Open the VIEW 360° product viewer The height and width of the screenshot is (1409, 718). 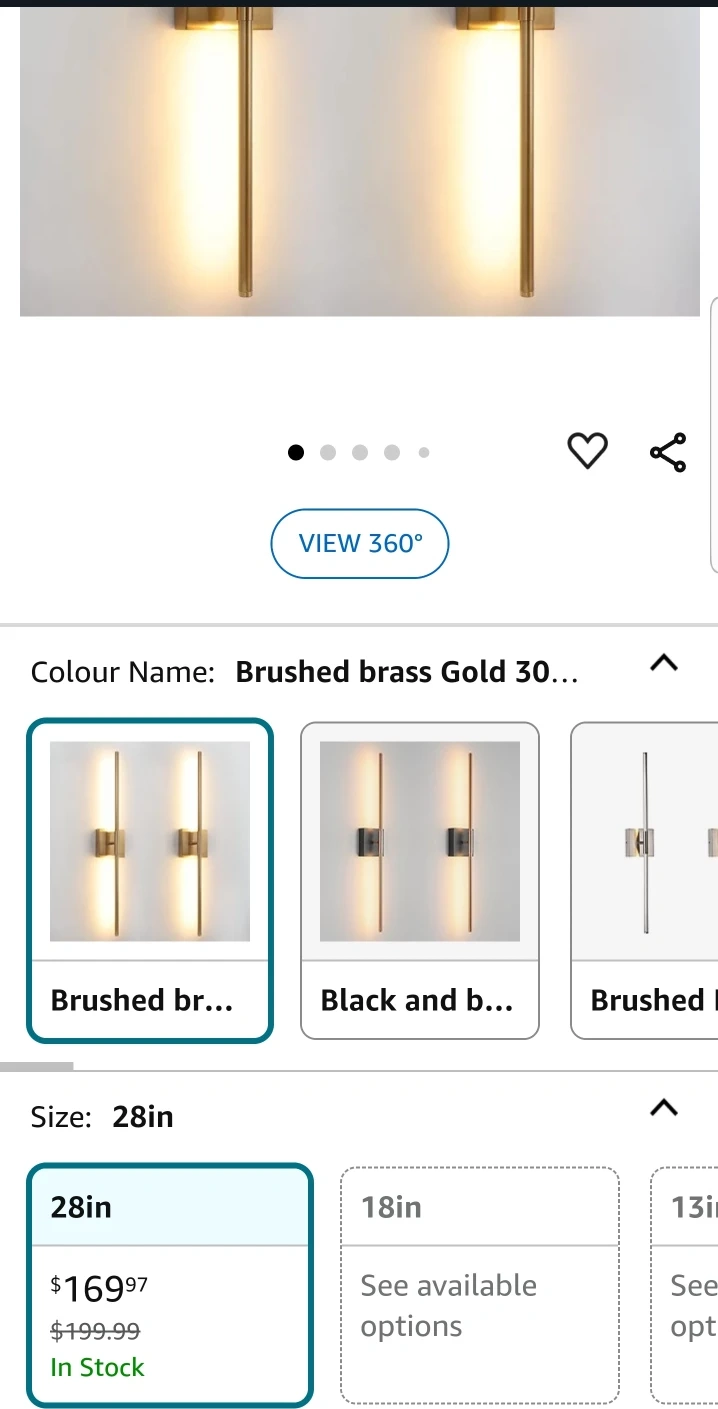tap(360, 544)
